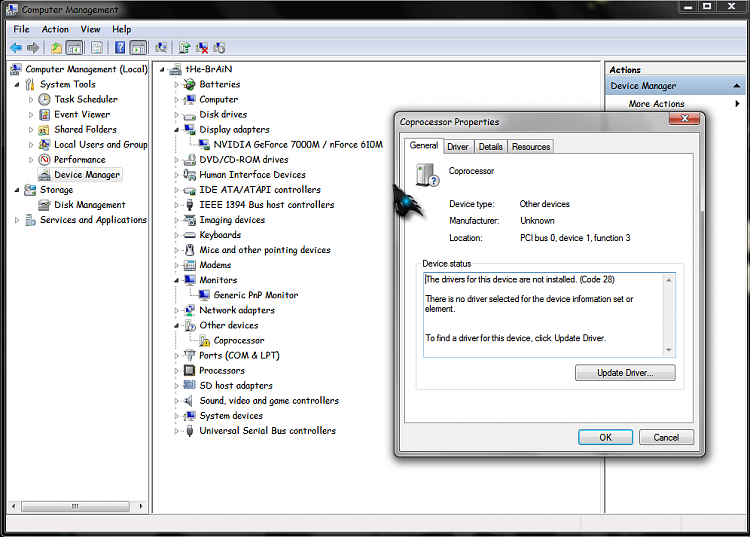
Task: Click Uninstall device icon with red X
Action: 202,48
